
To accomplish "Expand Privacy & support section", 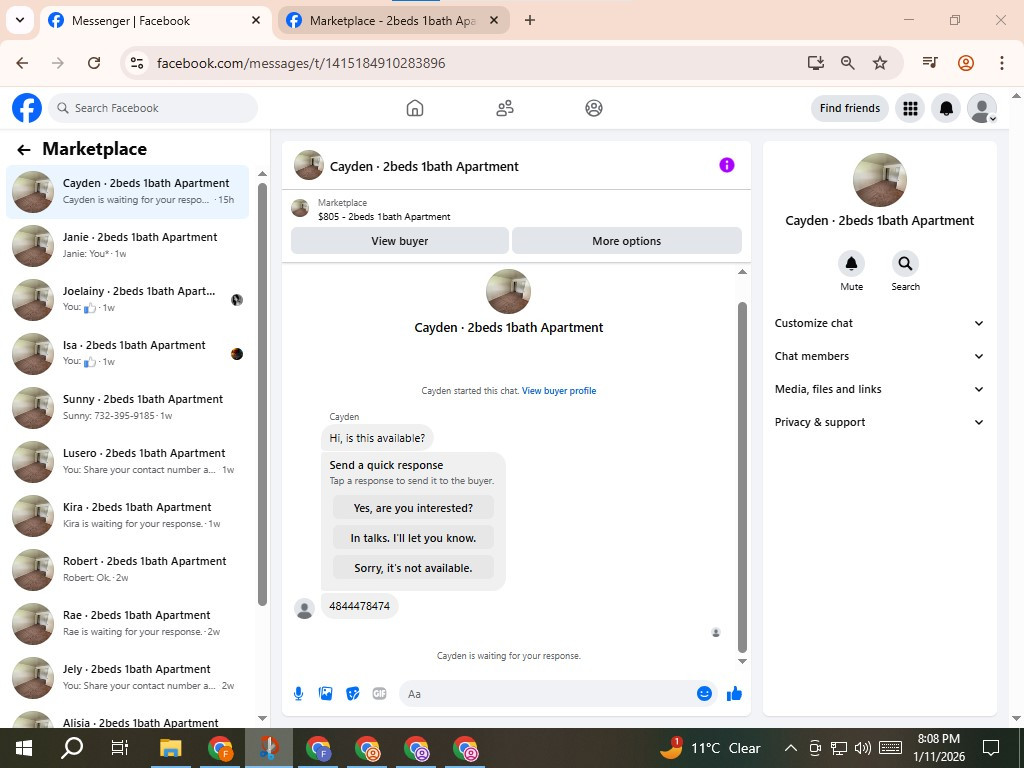I will click(x=879, y=422).
